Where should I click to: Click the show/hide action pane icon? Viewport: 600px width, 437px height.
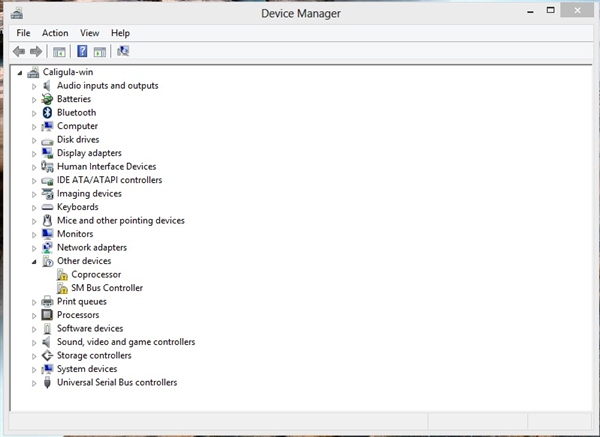pos(99,52)
